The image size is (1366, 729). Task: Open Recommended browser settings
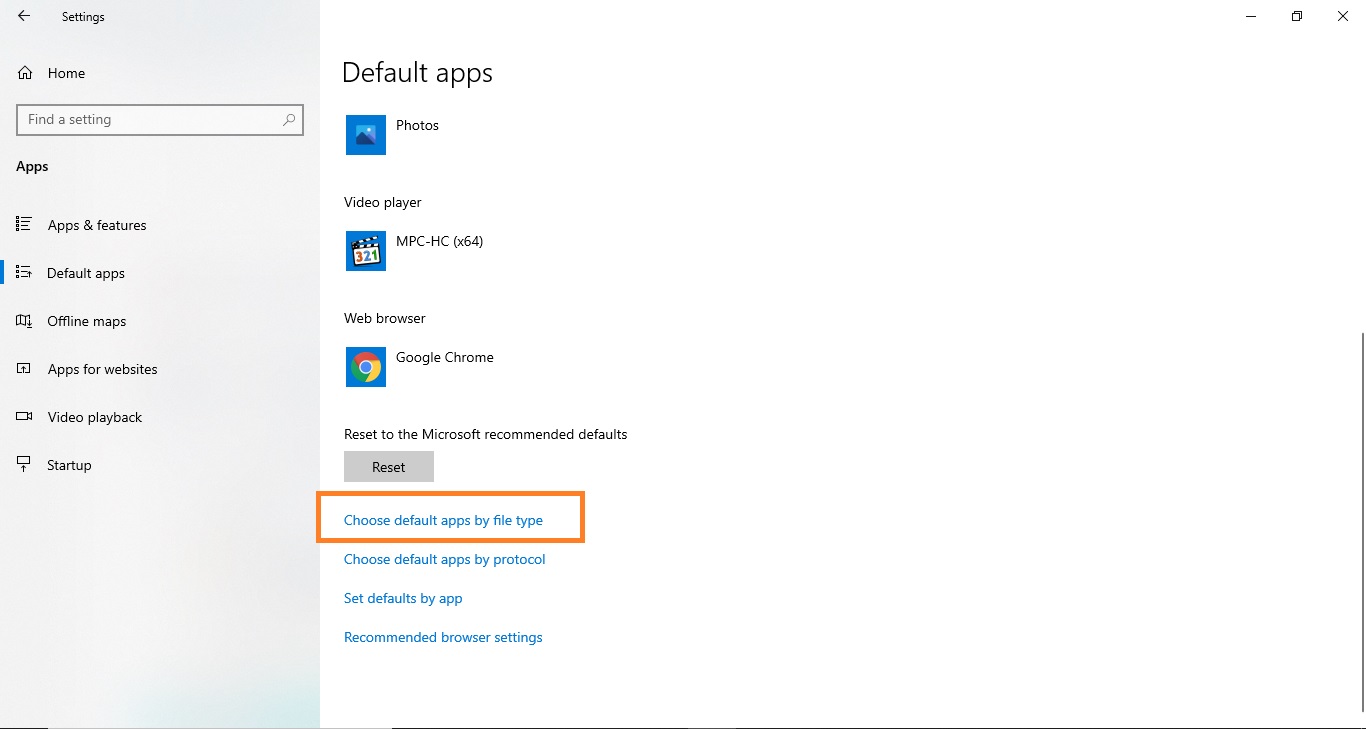[x=443, y=637]
